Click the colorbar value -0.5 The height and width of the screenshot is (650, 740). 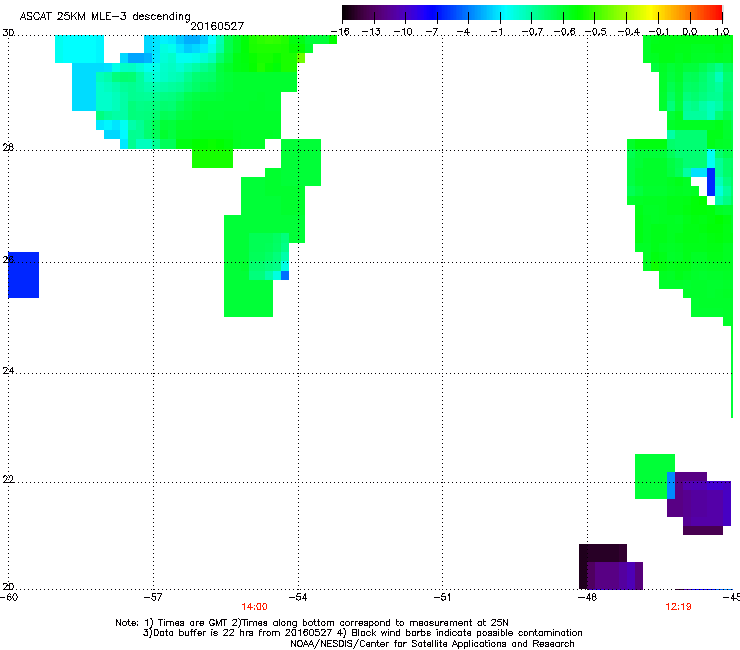(596, 32)
